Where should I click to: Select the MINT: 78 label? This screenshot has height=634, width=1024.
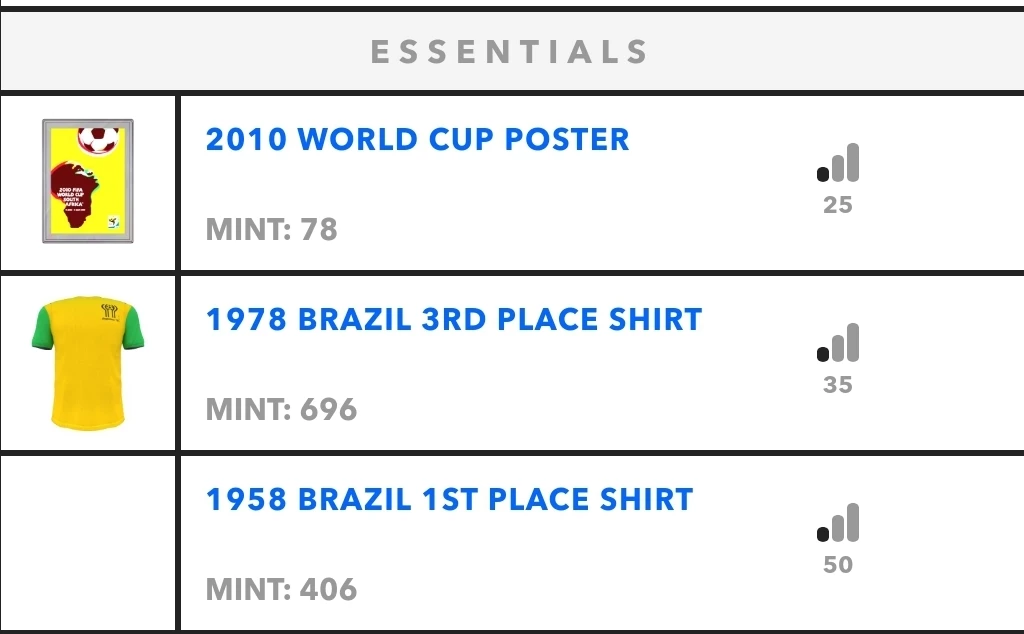(x=272, y=229)
